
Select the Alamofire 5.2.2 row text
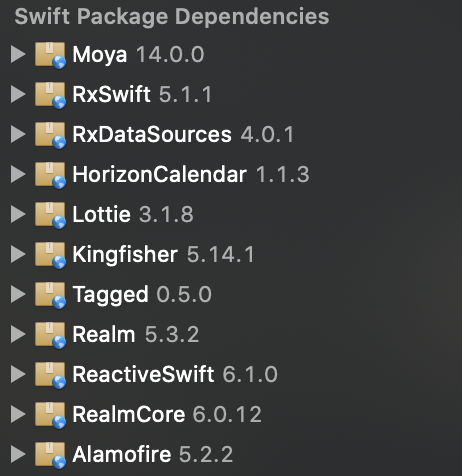click(153, 454)
